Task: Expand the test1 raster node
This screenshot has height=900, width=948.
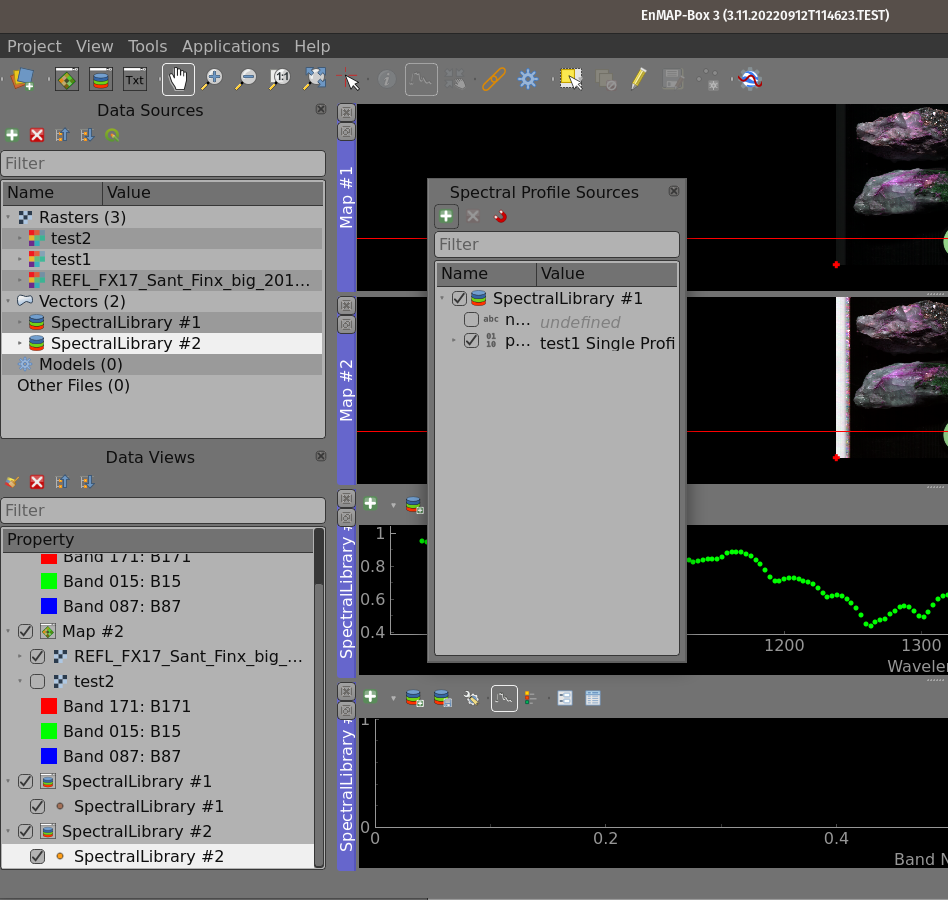Action: (20, 259)
